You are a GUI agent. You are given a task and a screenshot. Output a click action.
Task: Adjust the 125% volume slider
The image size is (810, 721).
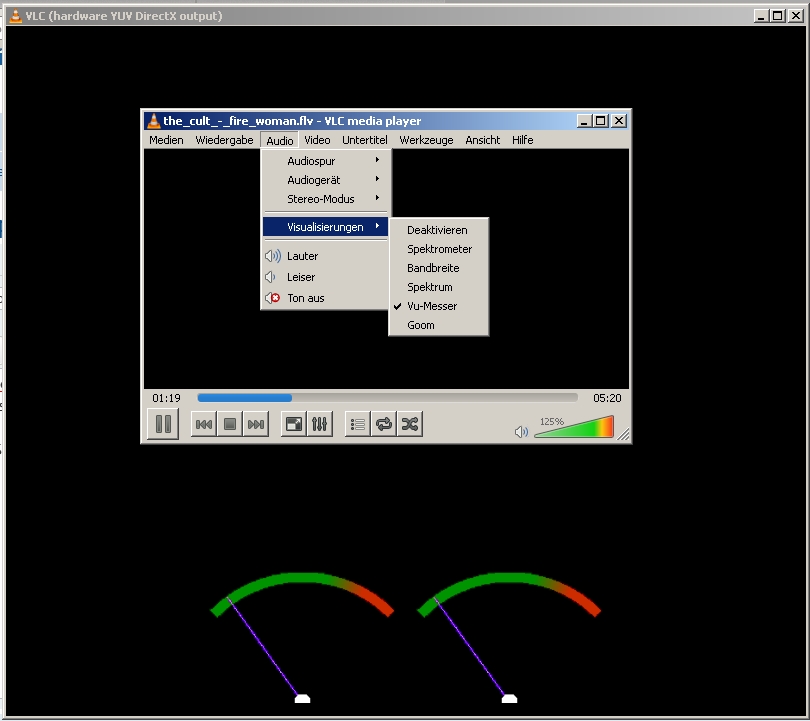point(574,429)
